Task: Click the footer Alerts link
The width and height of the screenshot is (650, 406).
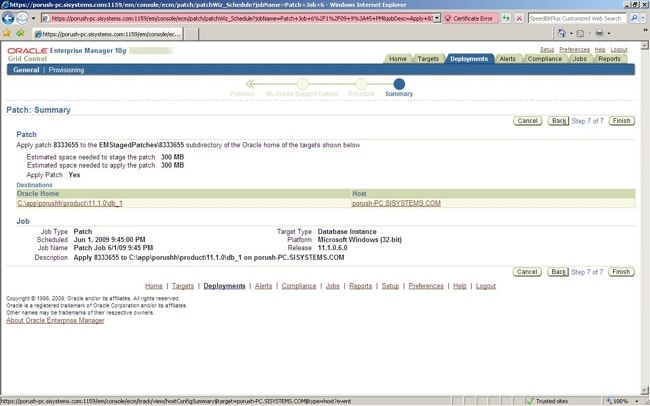Action: [263, 286]
